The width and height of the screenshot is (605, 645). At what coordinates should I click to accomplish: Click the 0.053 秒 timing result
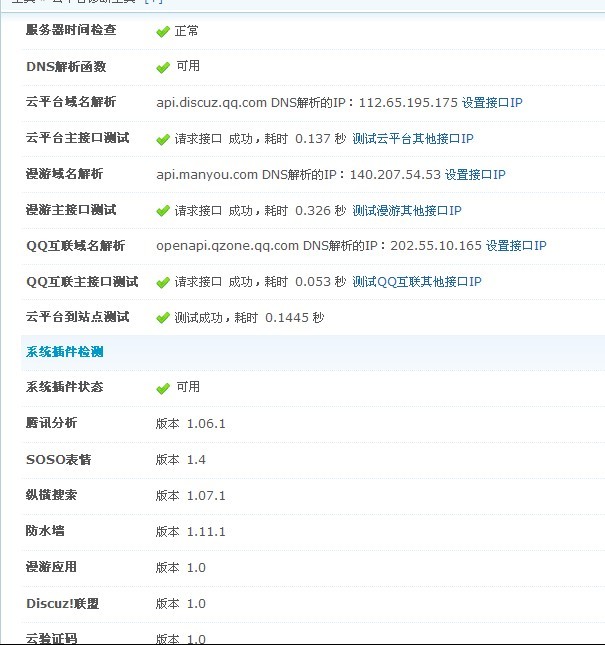point(320,282)
